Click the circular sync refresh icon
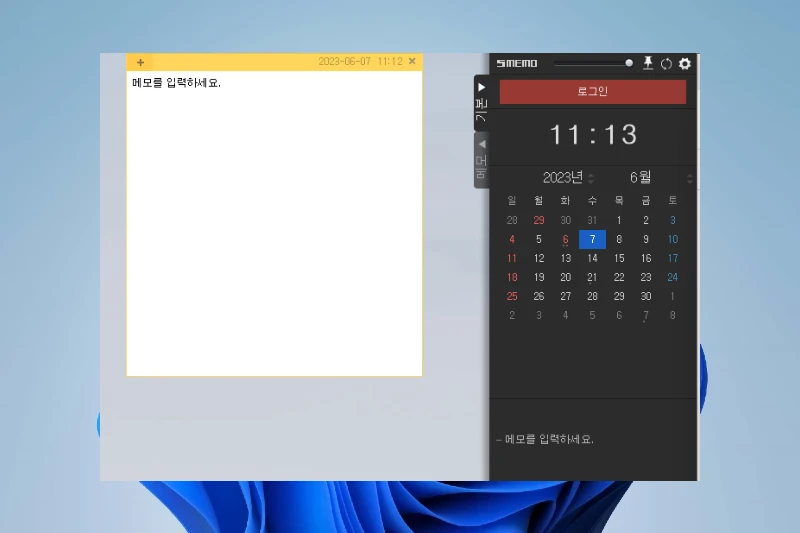This screenshot has width=800, height=533. 666,64
